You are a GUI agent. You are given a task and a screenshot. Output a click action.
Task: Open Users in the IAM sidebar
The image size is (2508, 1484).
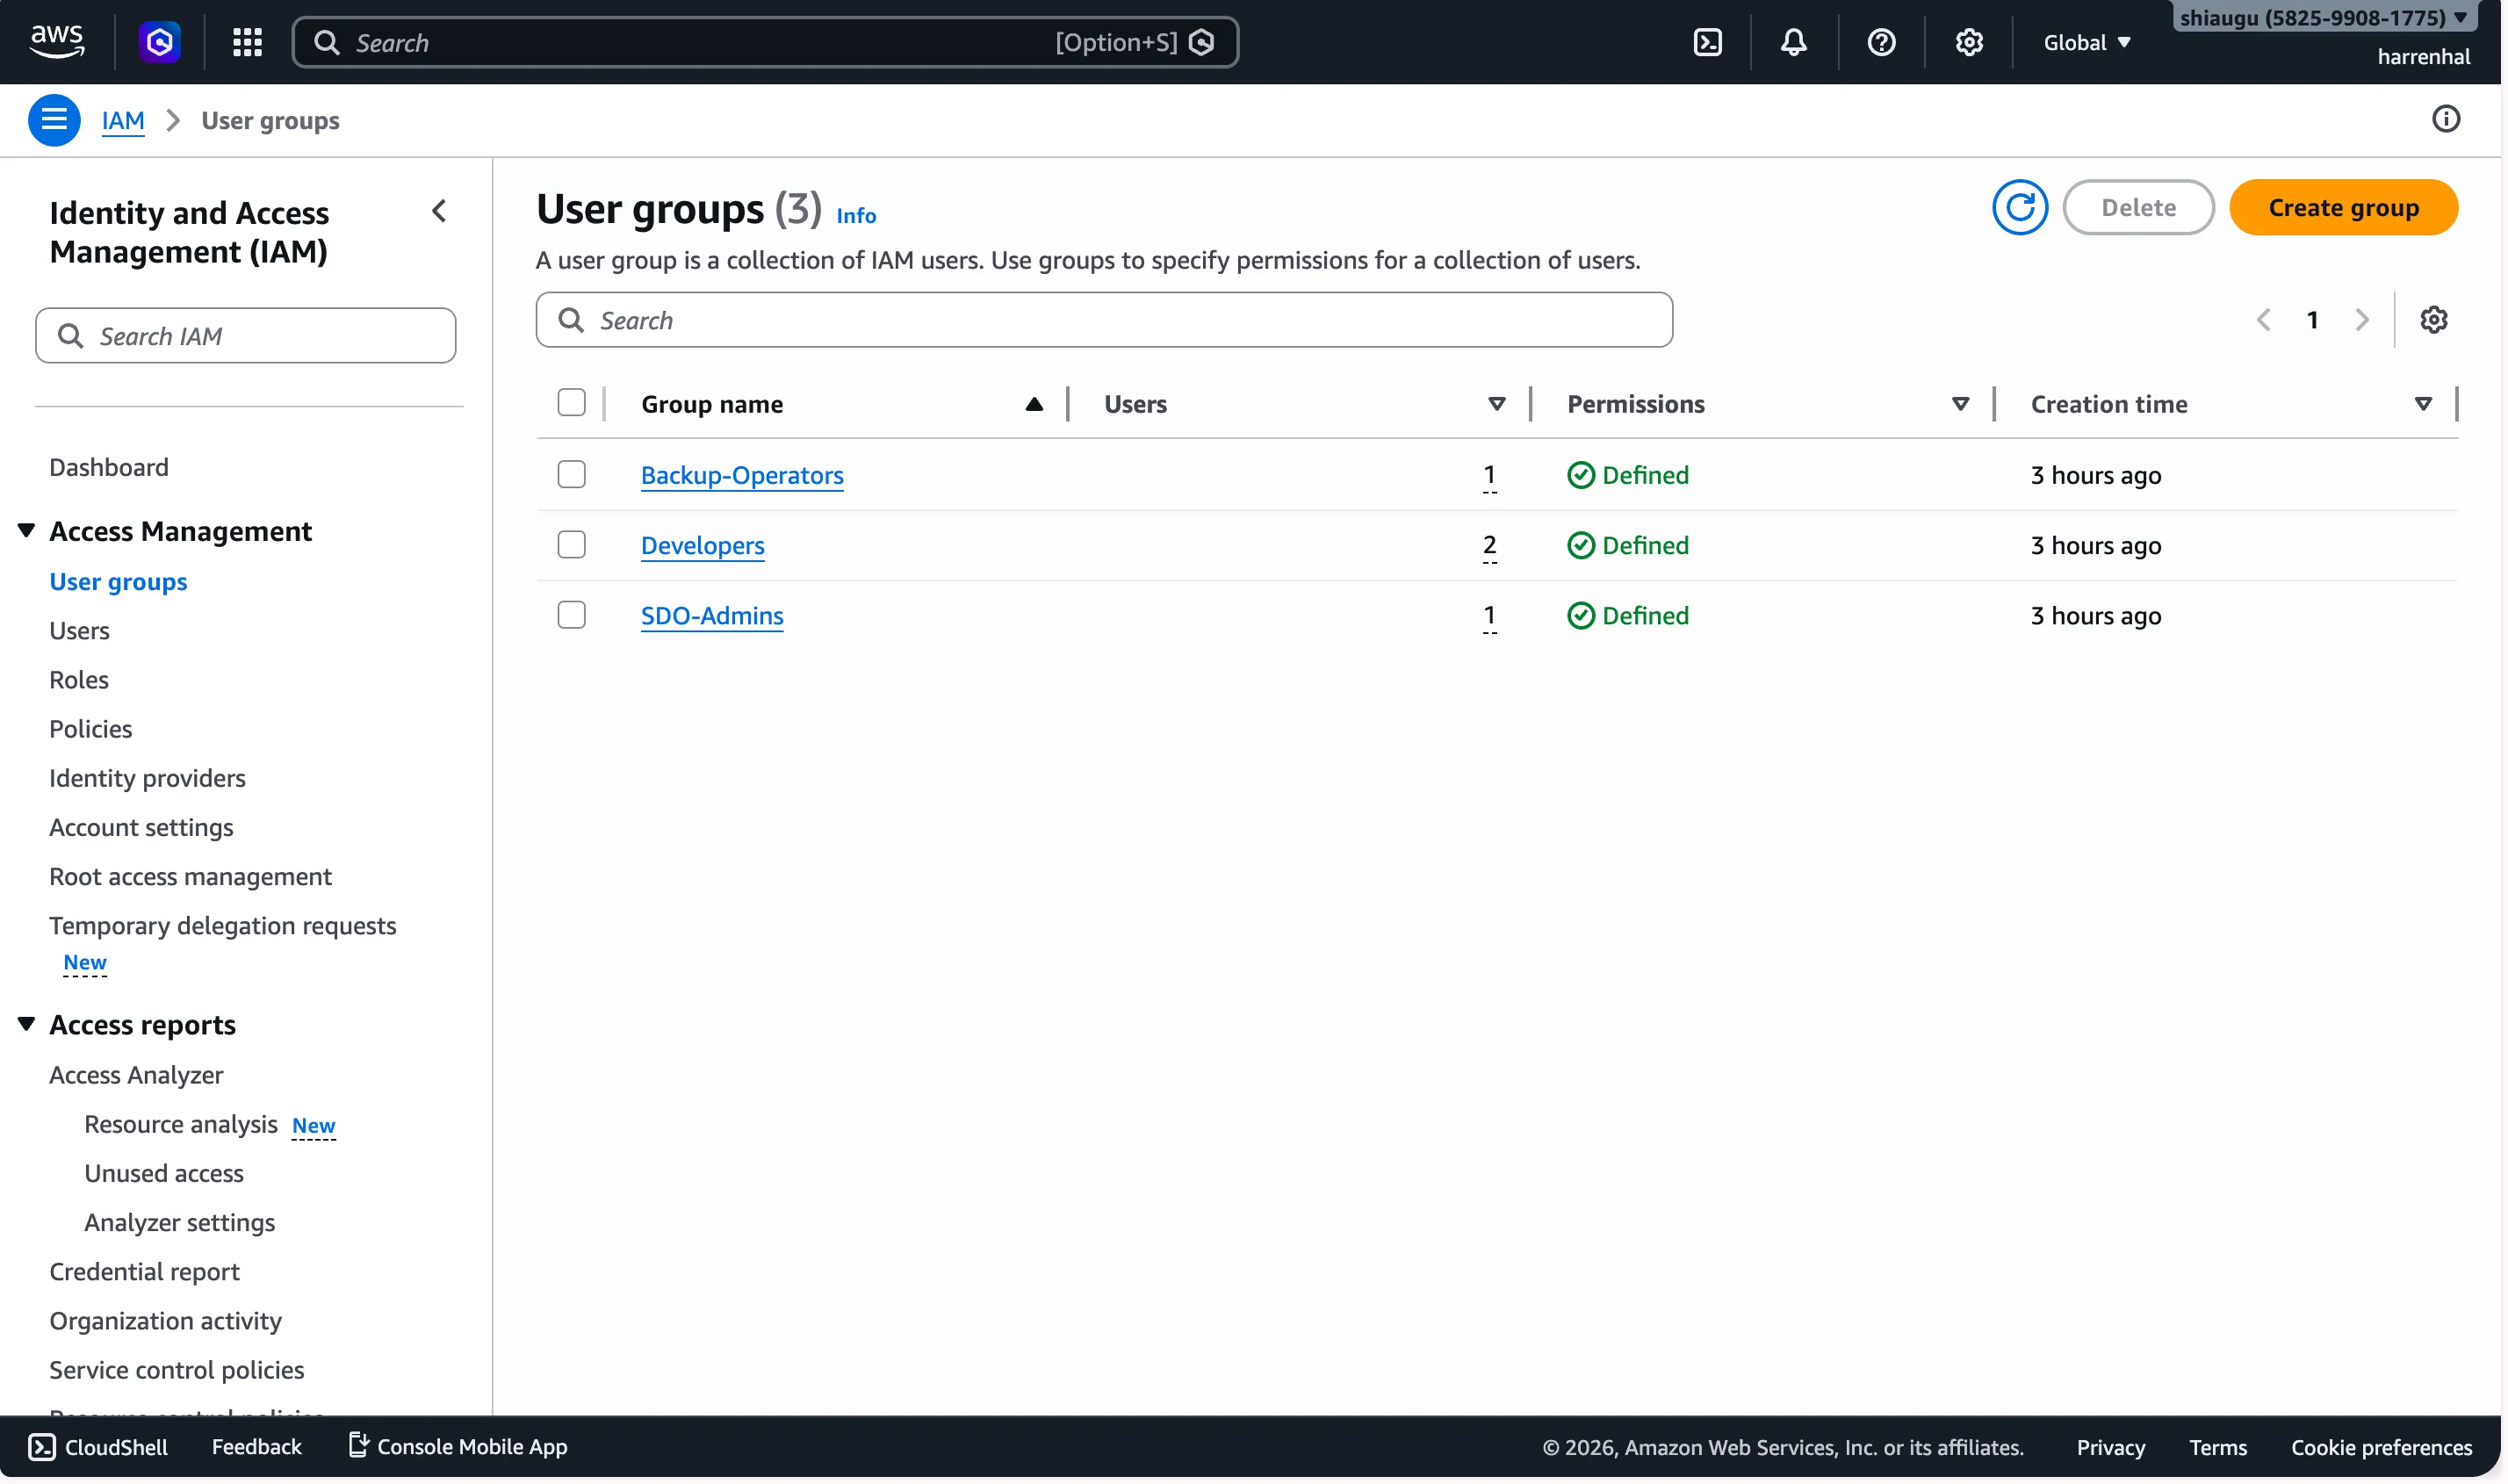tap(79, 631)
